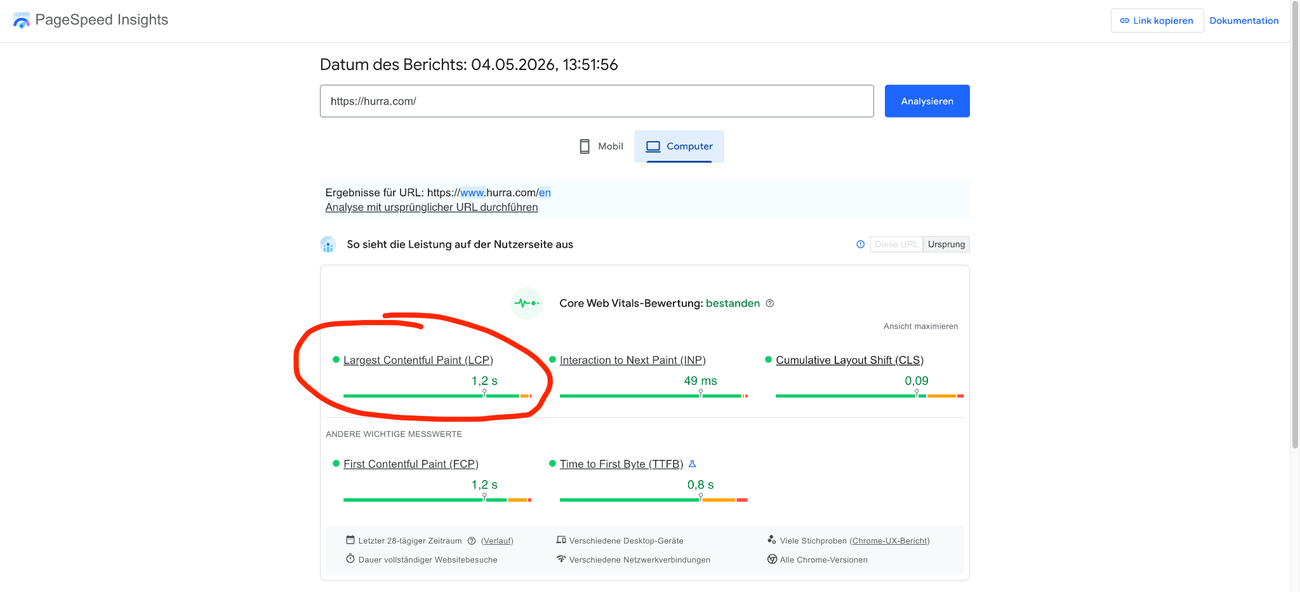Click the help icon after bestanden

click(x=770, y=303)
